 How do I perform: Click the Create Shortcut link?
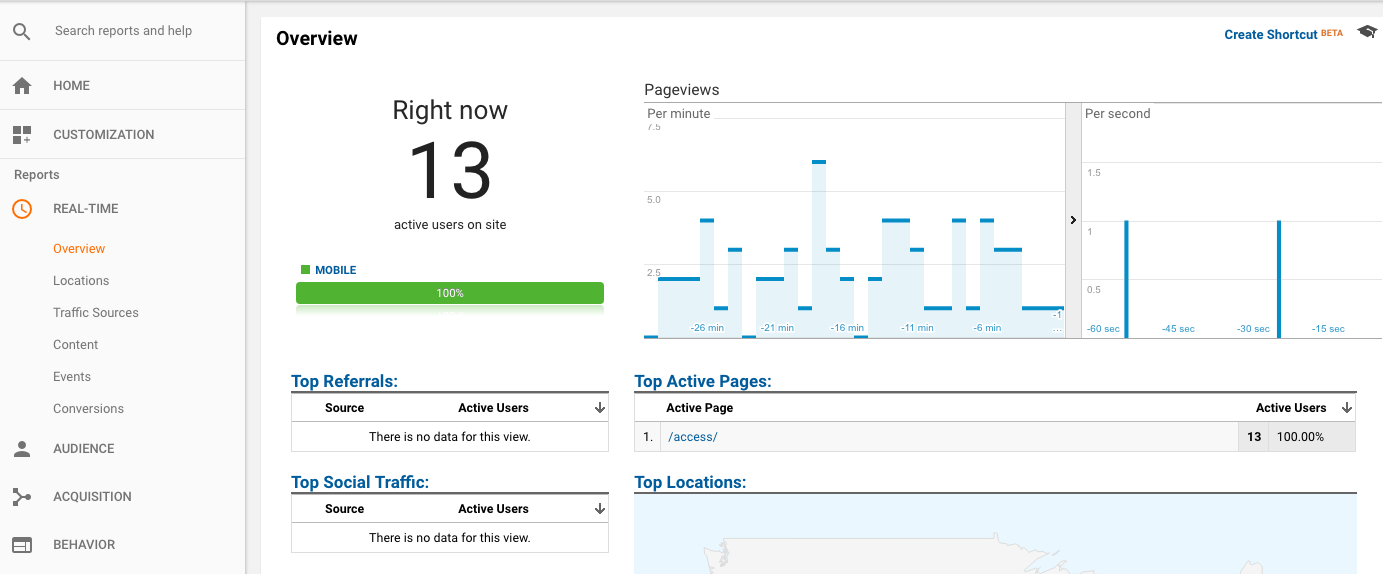[x=1270, y=35]
